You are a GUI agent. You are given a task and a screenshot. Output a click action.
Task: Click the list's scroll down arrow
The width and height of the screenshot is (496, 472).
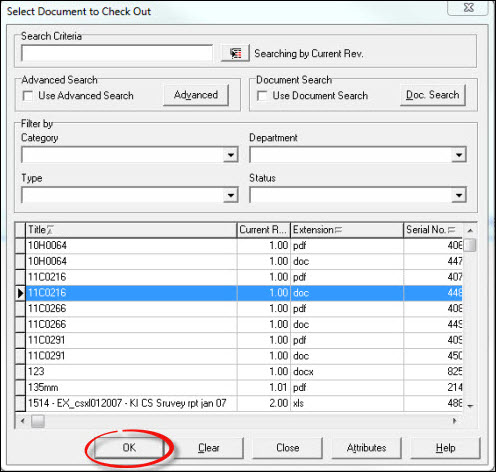470,406
